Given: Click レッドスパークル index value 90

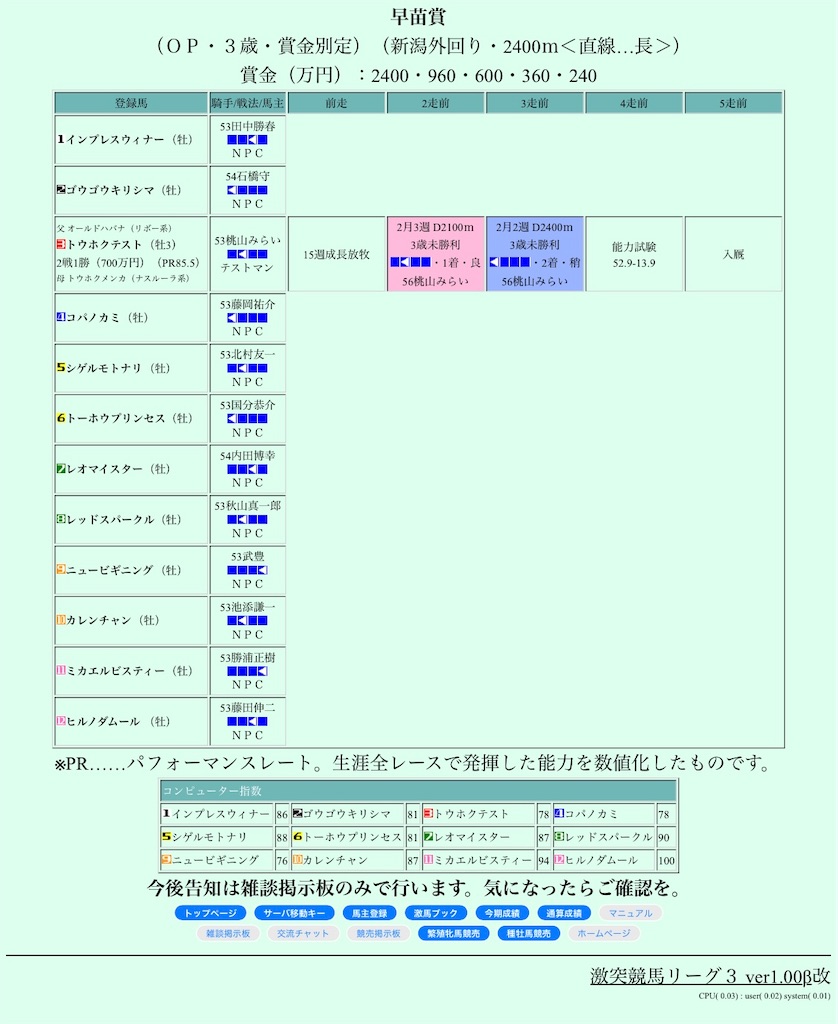Looking at the screenshot, I should click(x=664, y=837).
